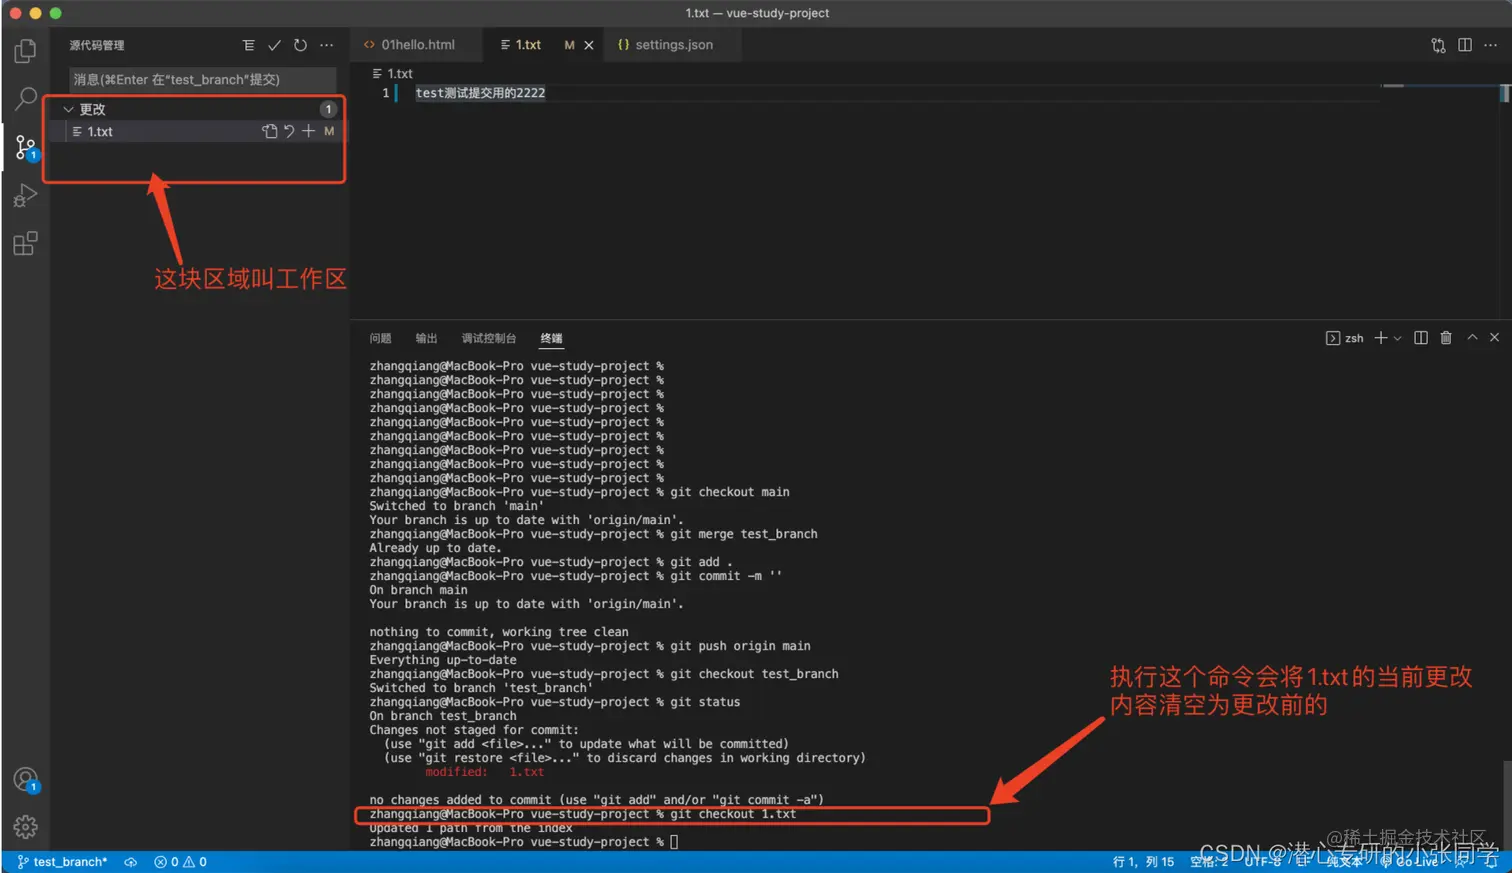Select the zsh terminal instance
1512x873 pixels.
[1344, 338]
